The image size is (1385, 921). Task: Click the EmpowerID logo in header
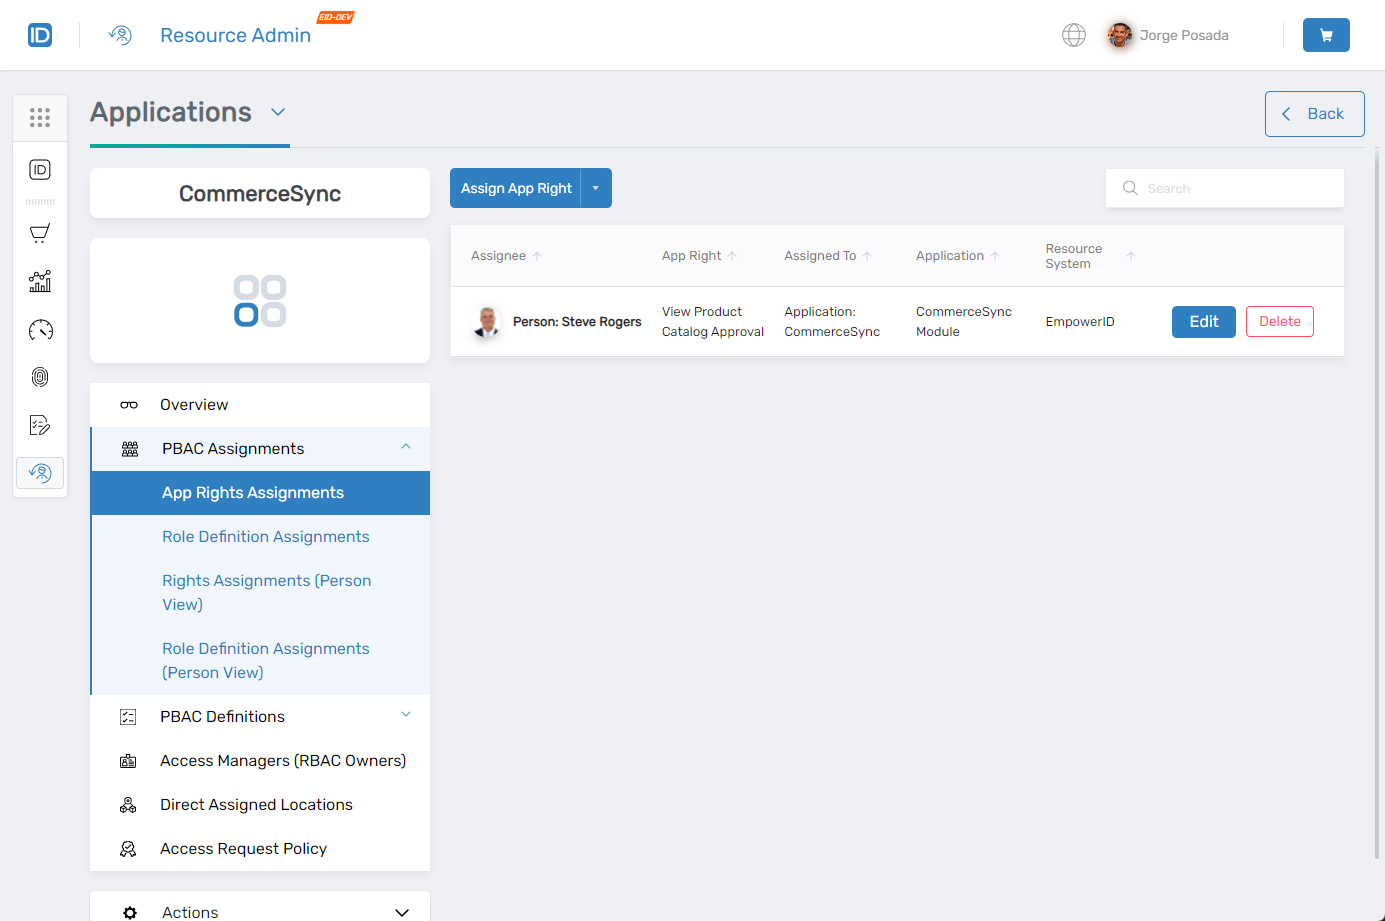40,35
